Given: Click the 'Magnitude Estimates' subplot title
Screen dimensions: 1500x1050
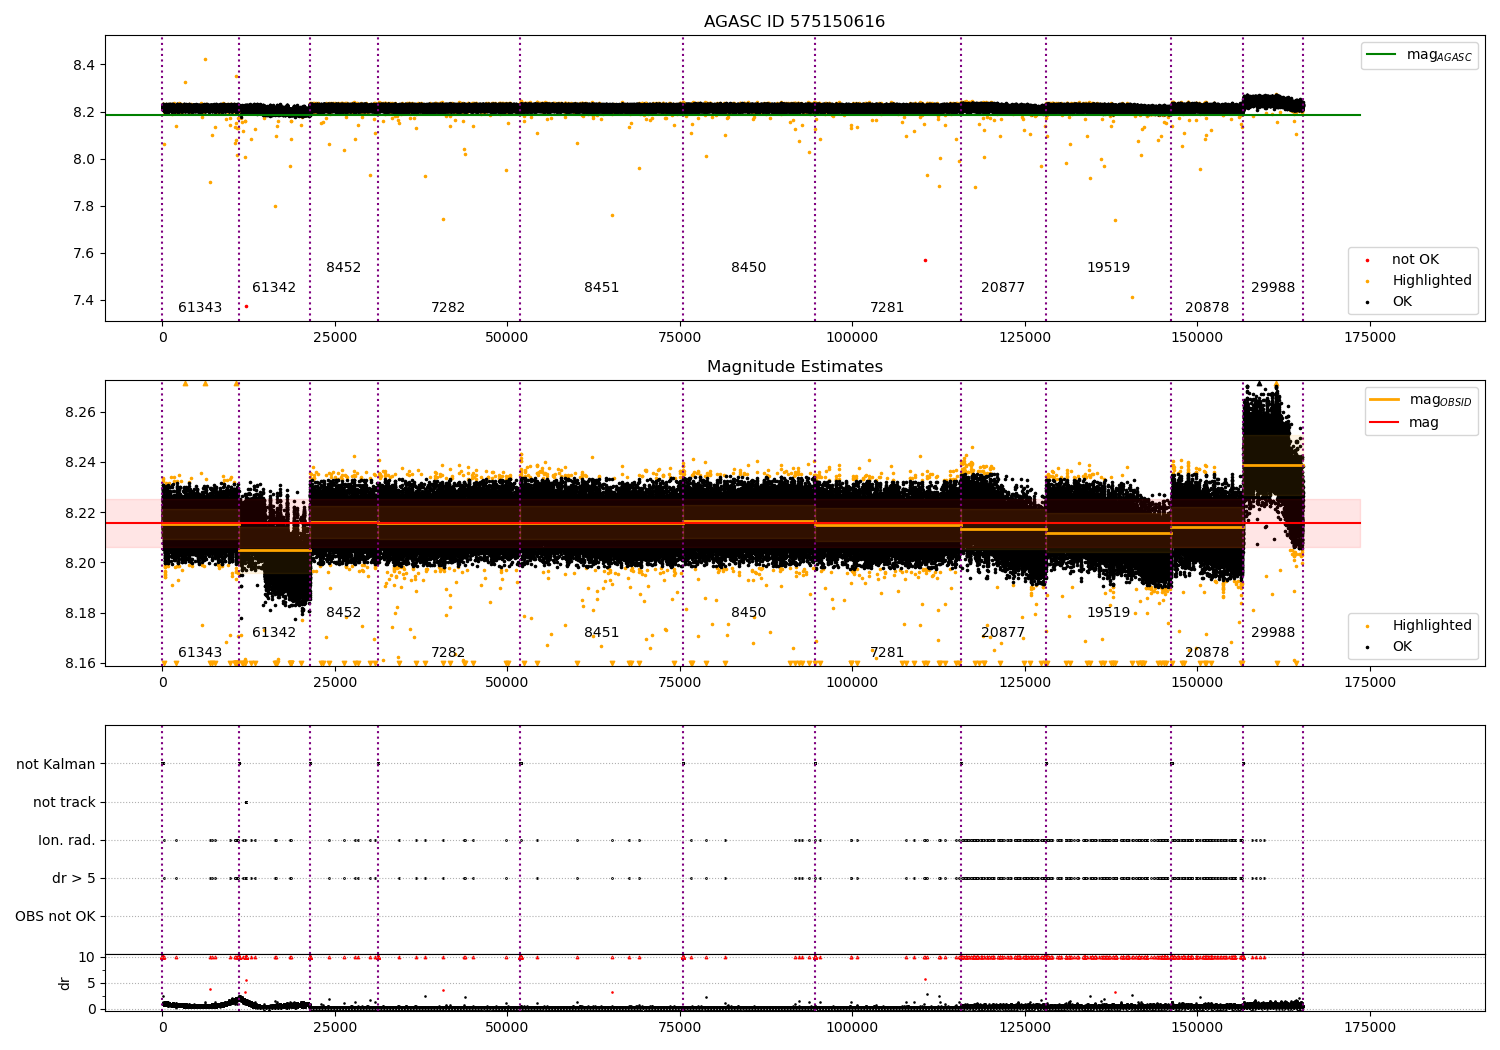Looking at the screenshot, I should coord(794,367).
